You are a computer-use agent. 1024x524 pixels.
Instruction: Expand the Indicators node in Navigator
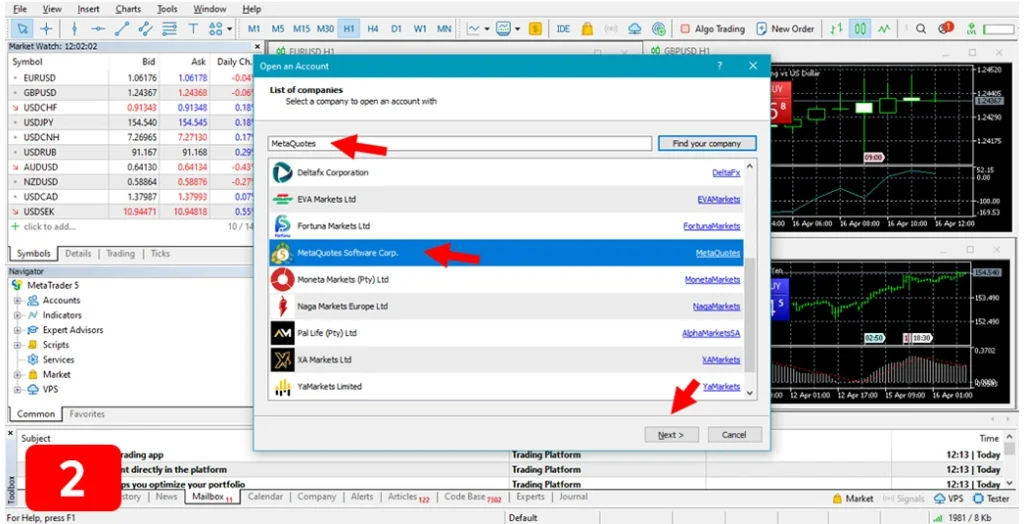point(18,316)
